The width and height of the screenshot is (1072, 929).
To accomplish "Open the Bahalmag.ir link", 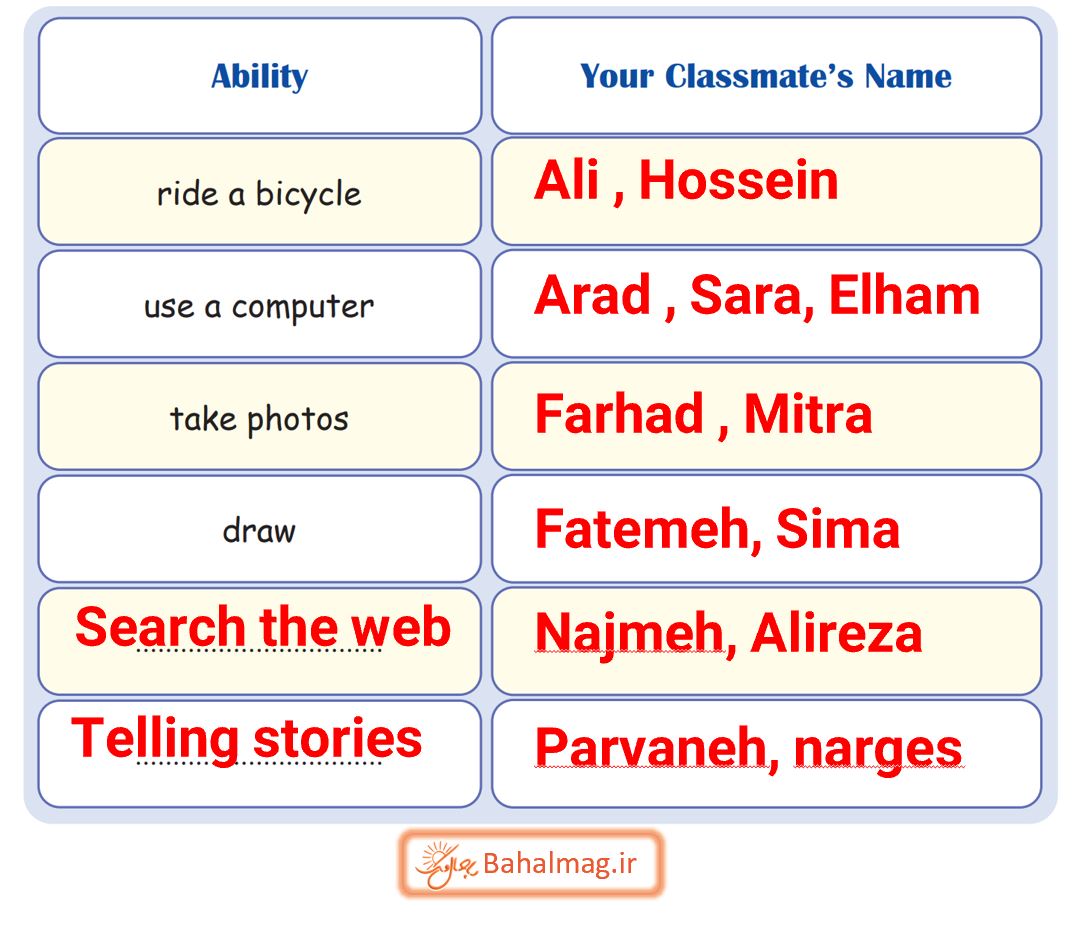I will click(x=531, y=864).
